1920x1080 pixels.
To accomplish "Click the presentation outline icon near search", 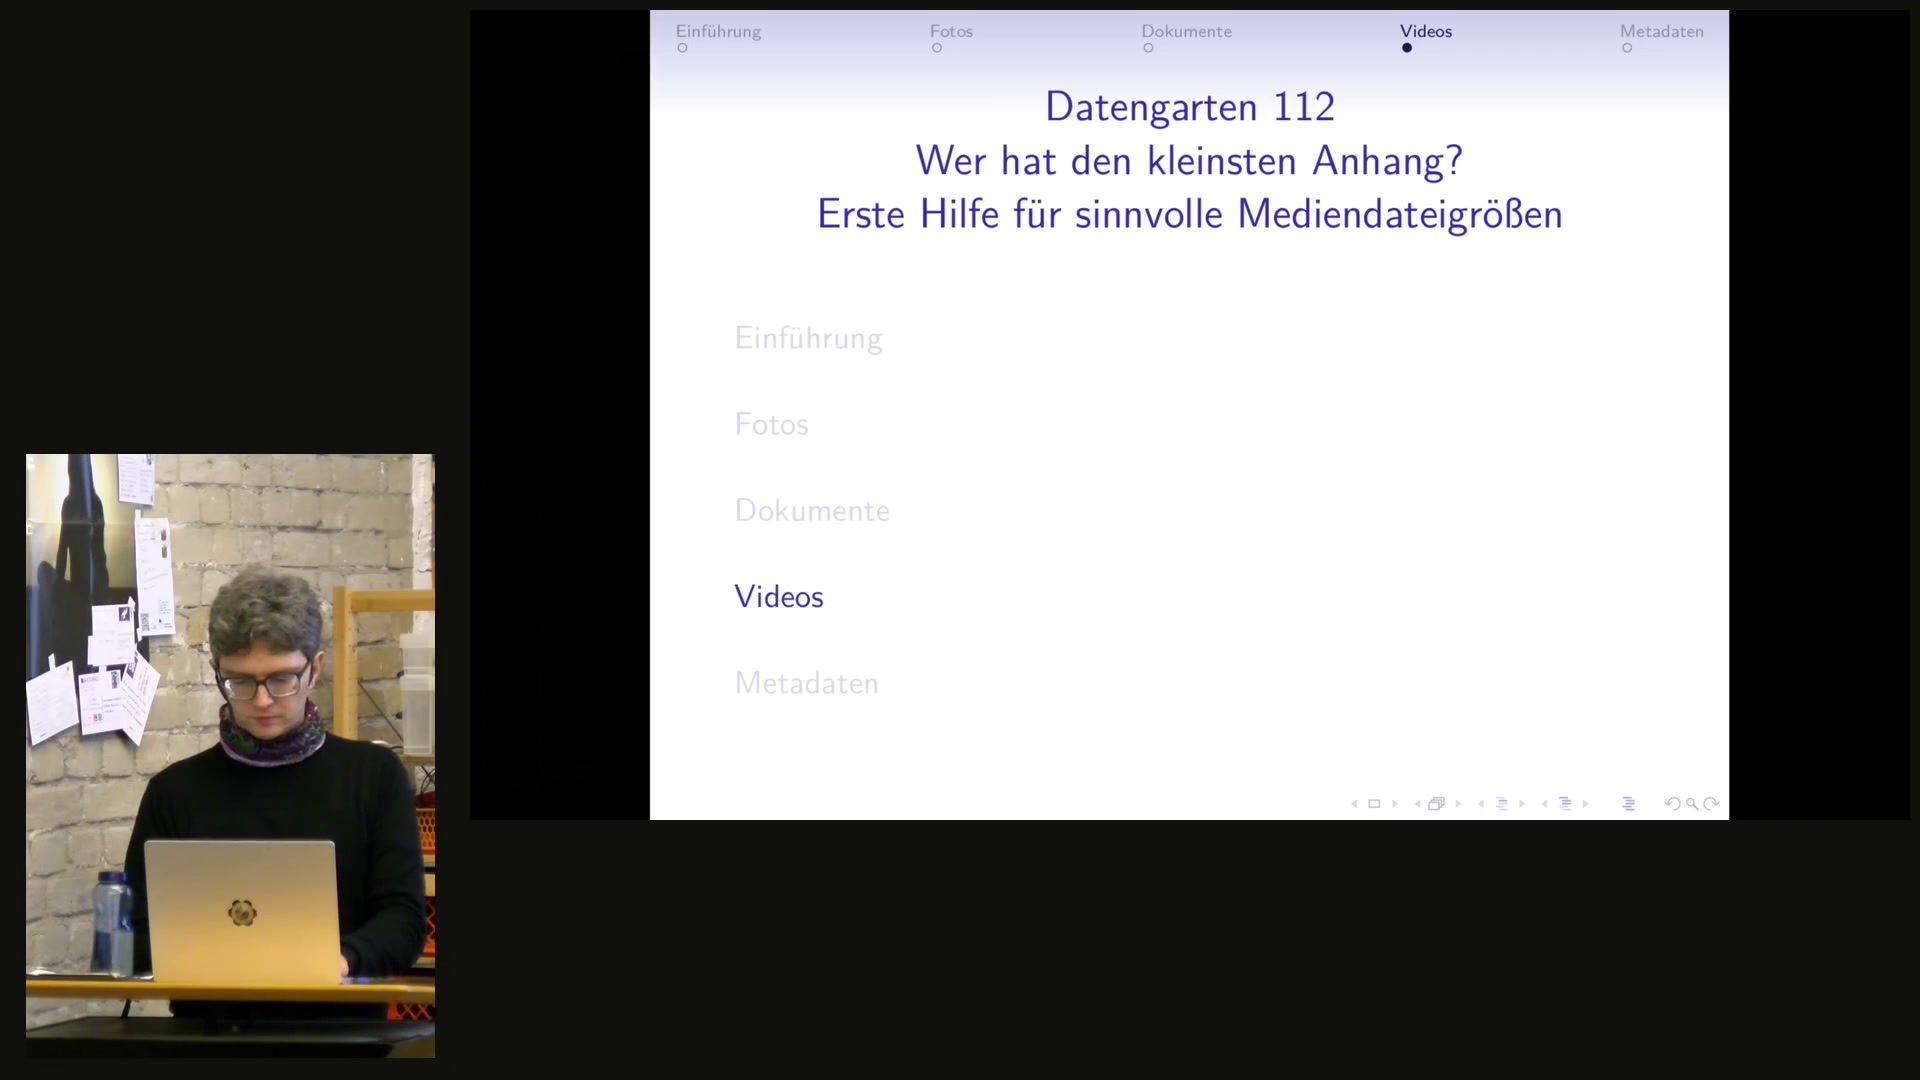I will [1628, 803].
